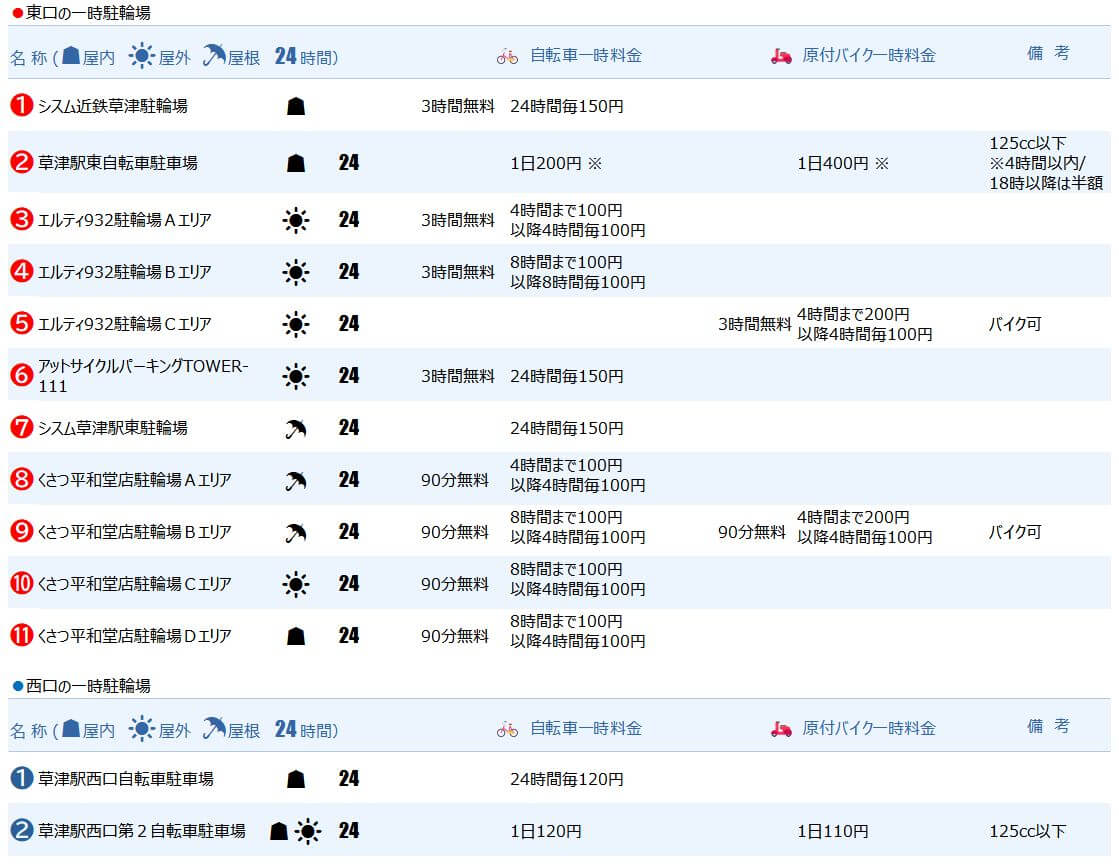Click indoor icon for シスム近鉄草津駐輪場
The height and width of the screenshot is (864, 1119).
click(x=295, y=106)
